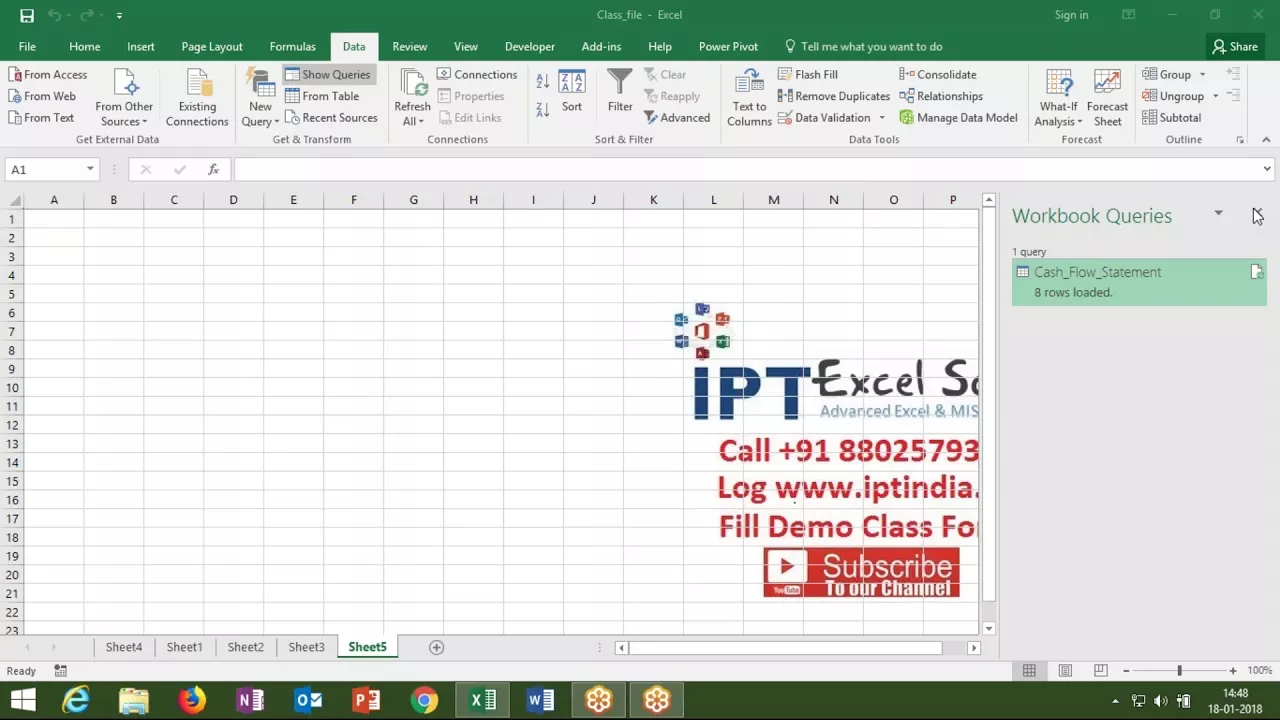1280x720 pixels.
Task: Open the Sort dialog
Action: (572, 91)
